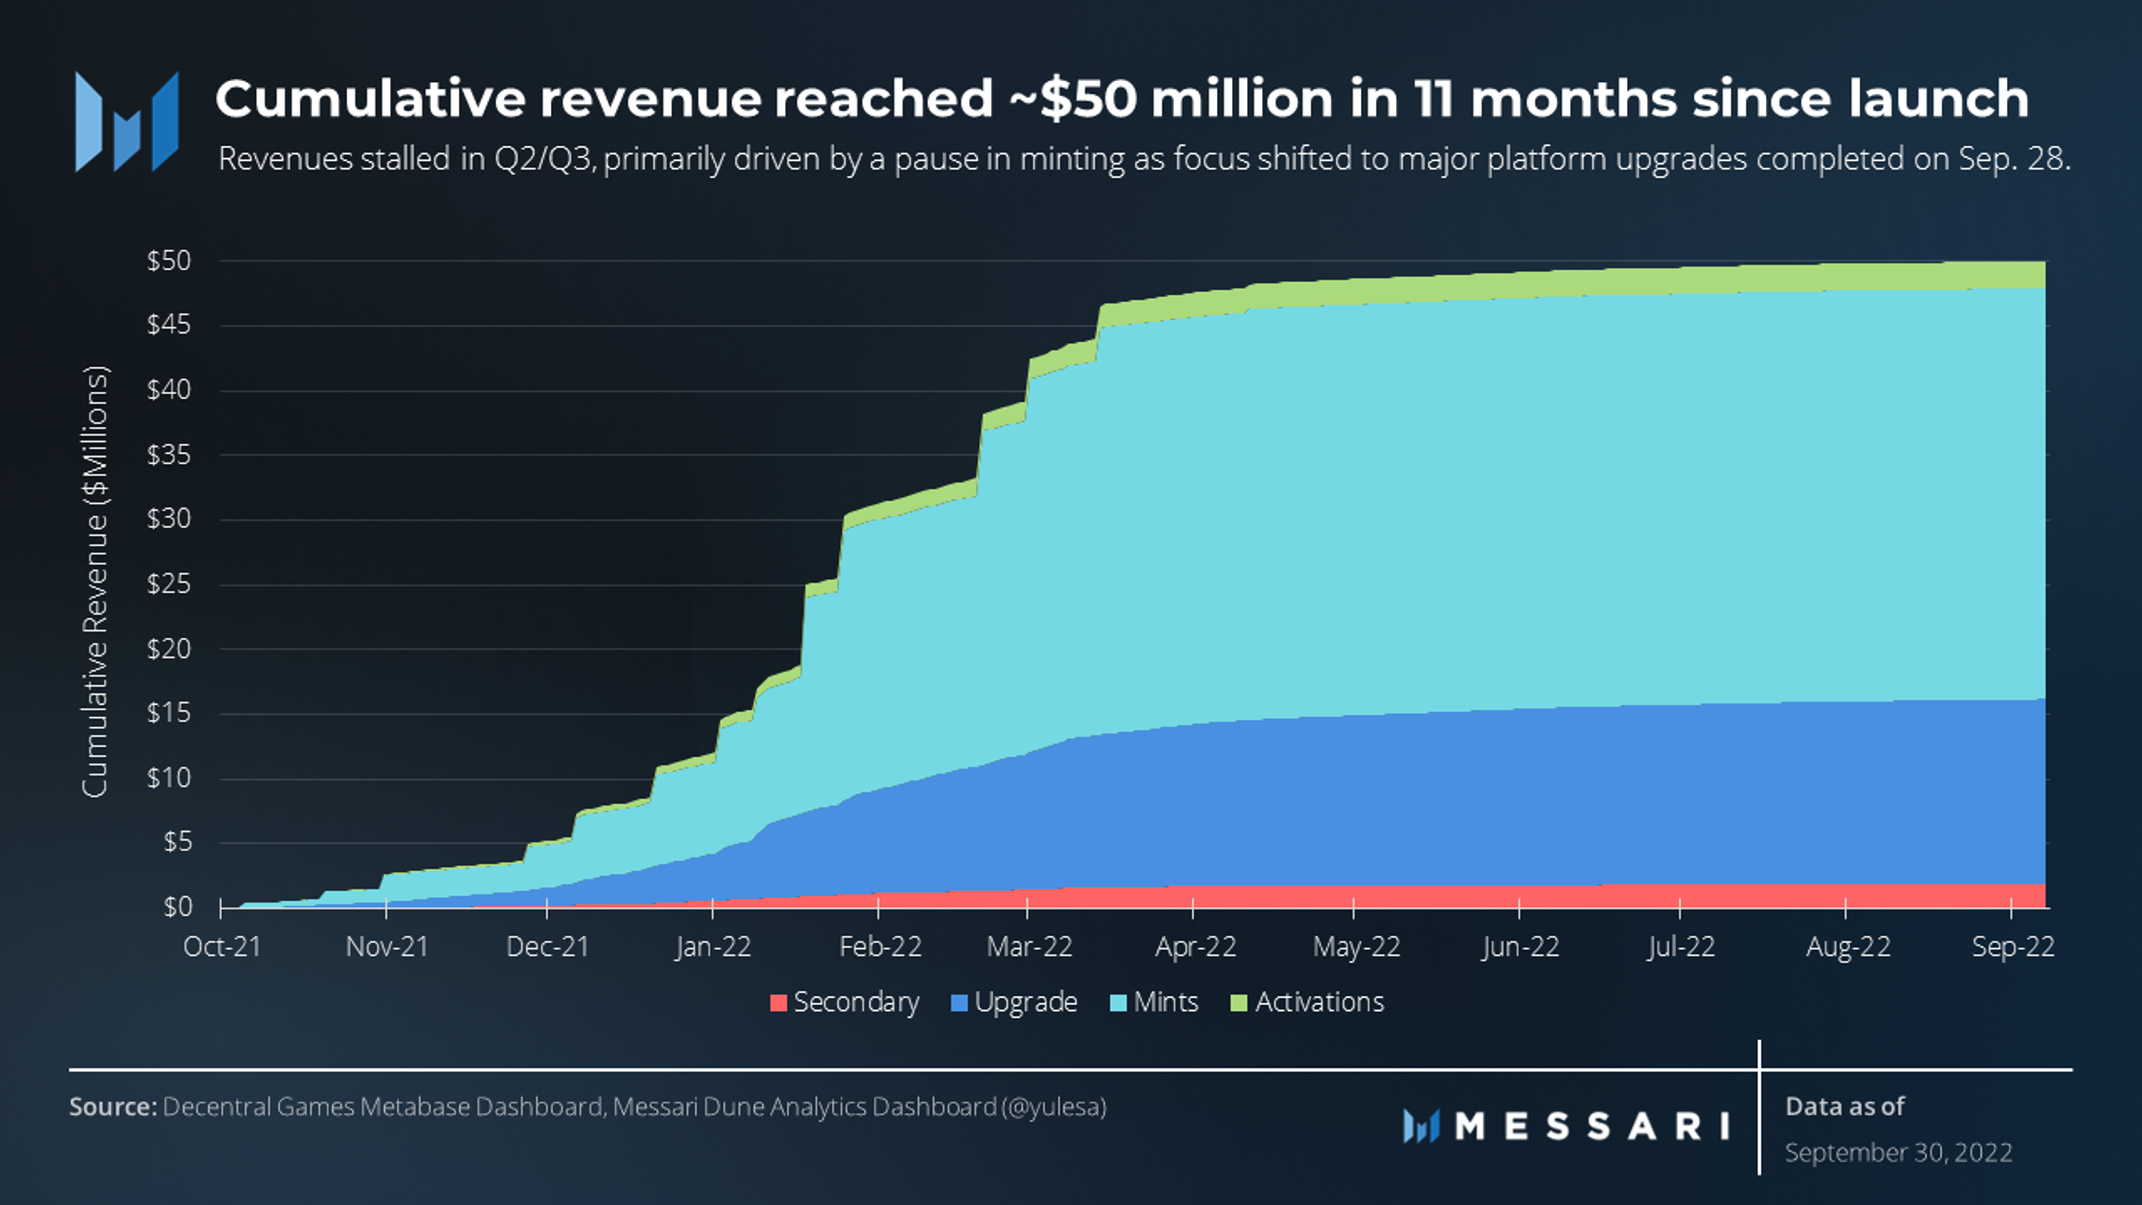The height and width of the screenshot is (1205, 2142).
Task: Click the red Secondary legend swatch
Action: coord(779,1003)
